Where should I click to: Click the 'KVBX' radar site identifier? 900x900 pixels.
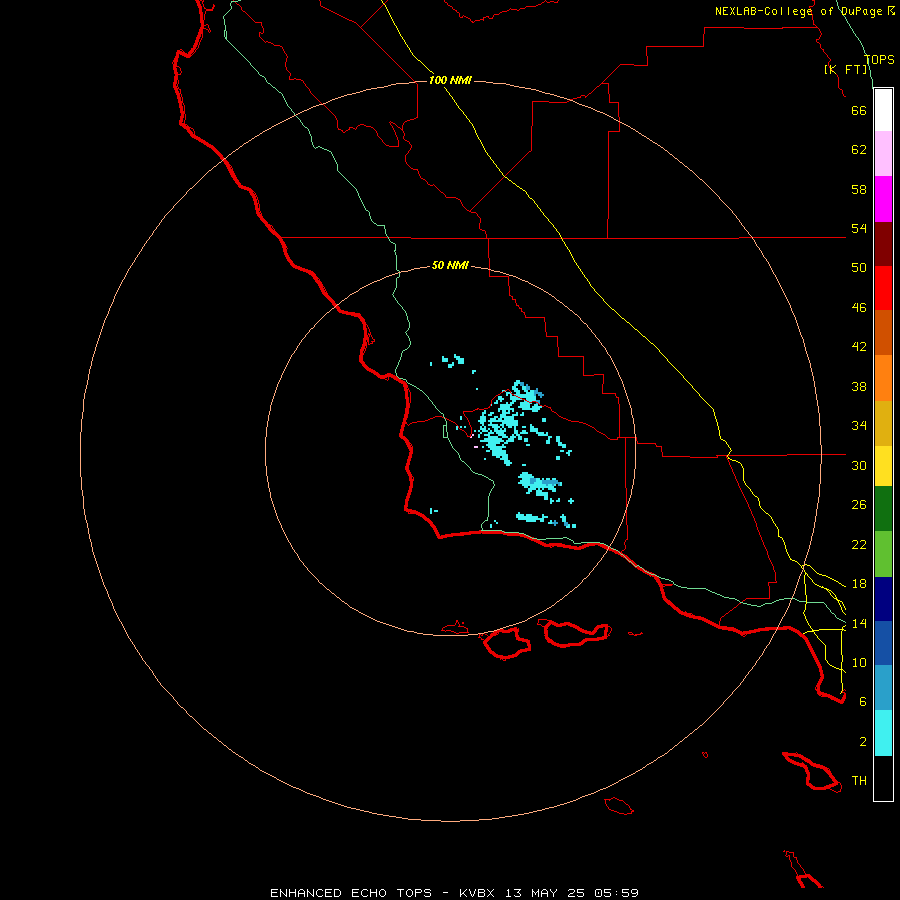click(x=476, y=893)
